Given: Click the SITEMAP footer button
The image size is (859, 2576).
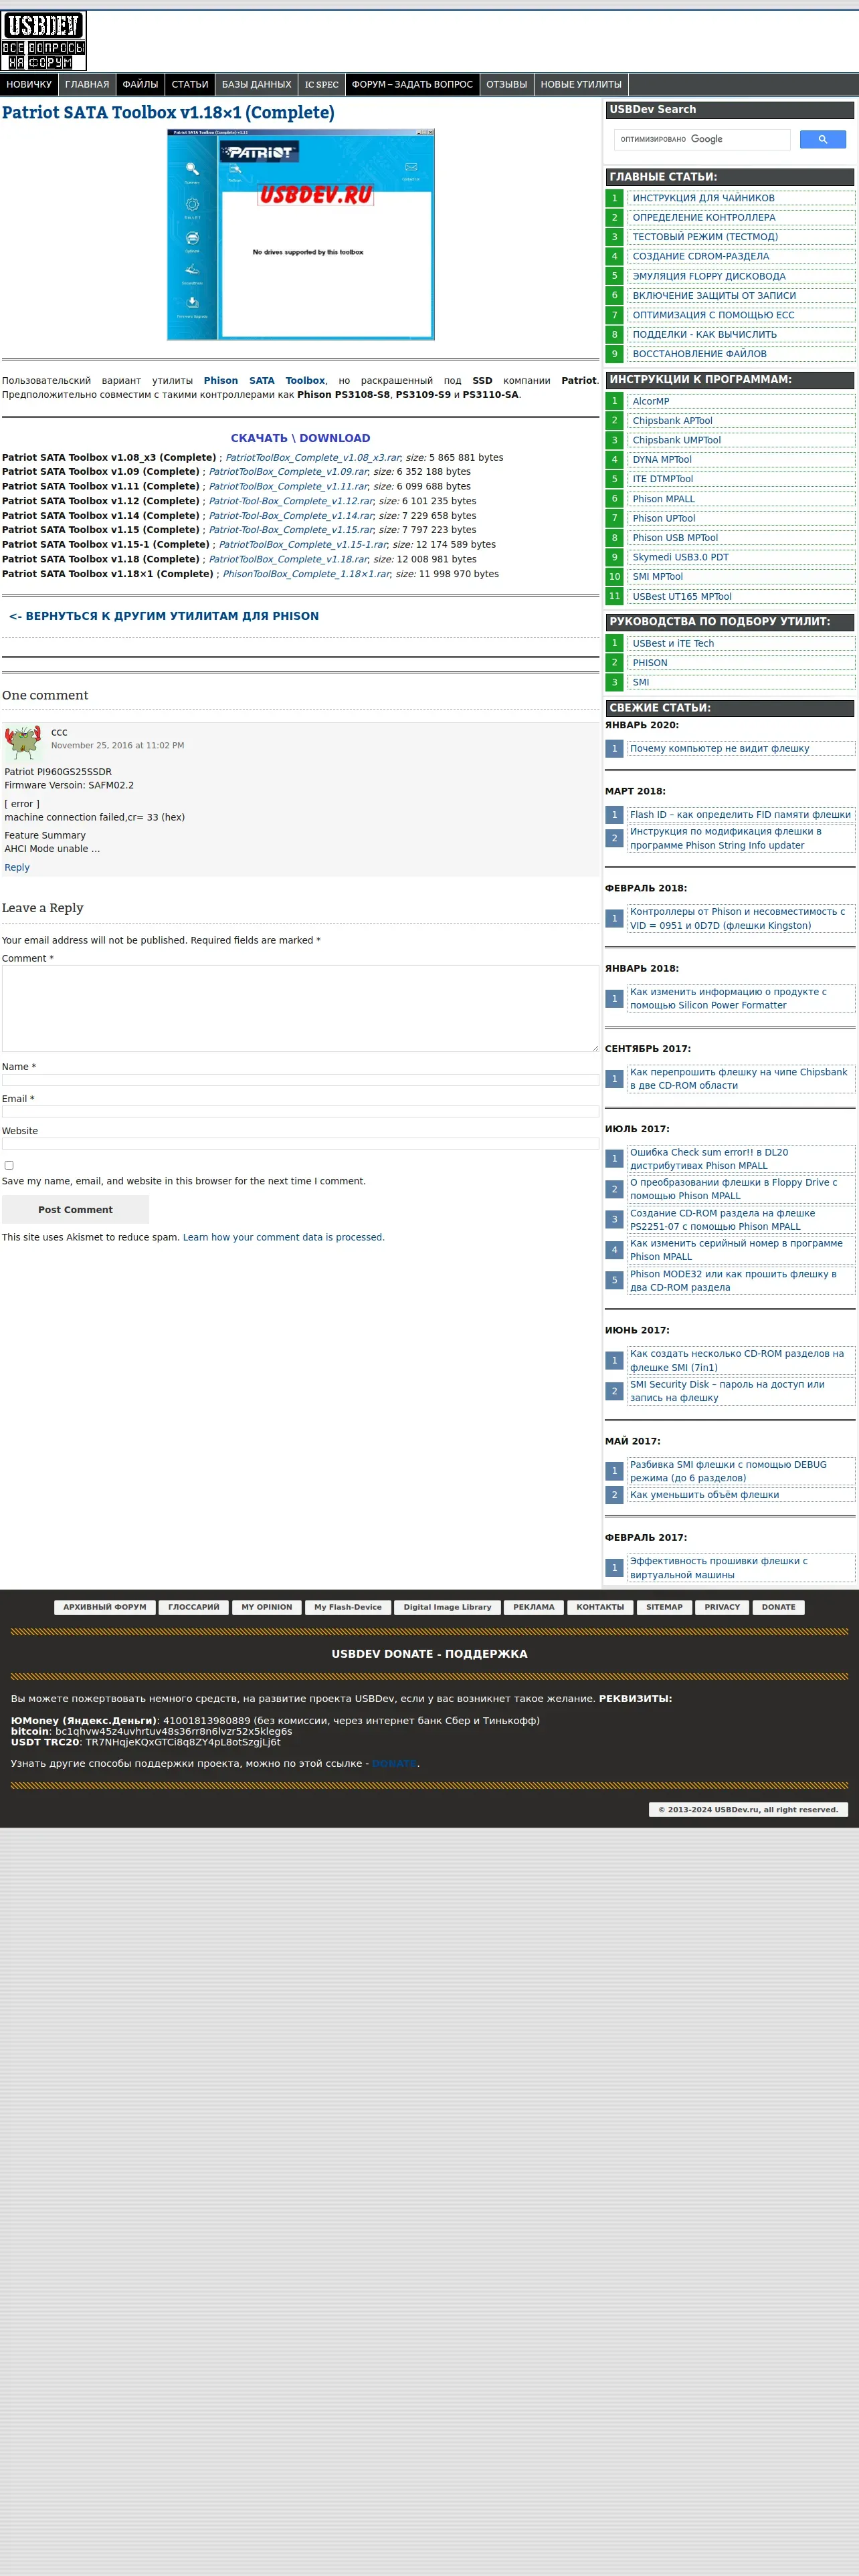Looking at the screenshot, I should (664, 1608).
